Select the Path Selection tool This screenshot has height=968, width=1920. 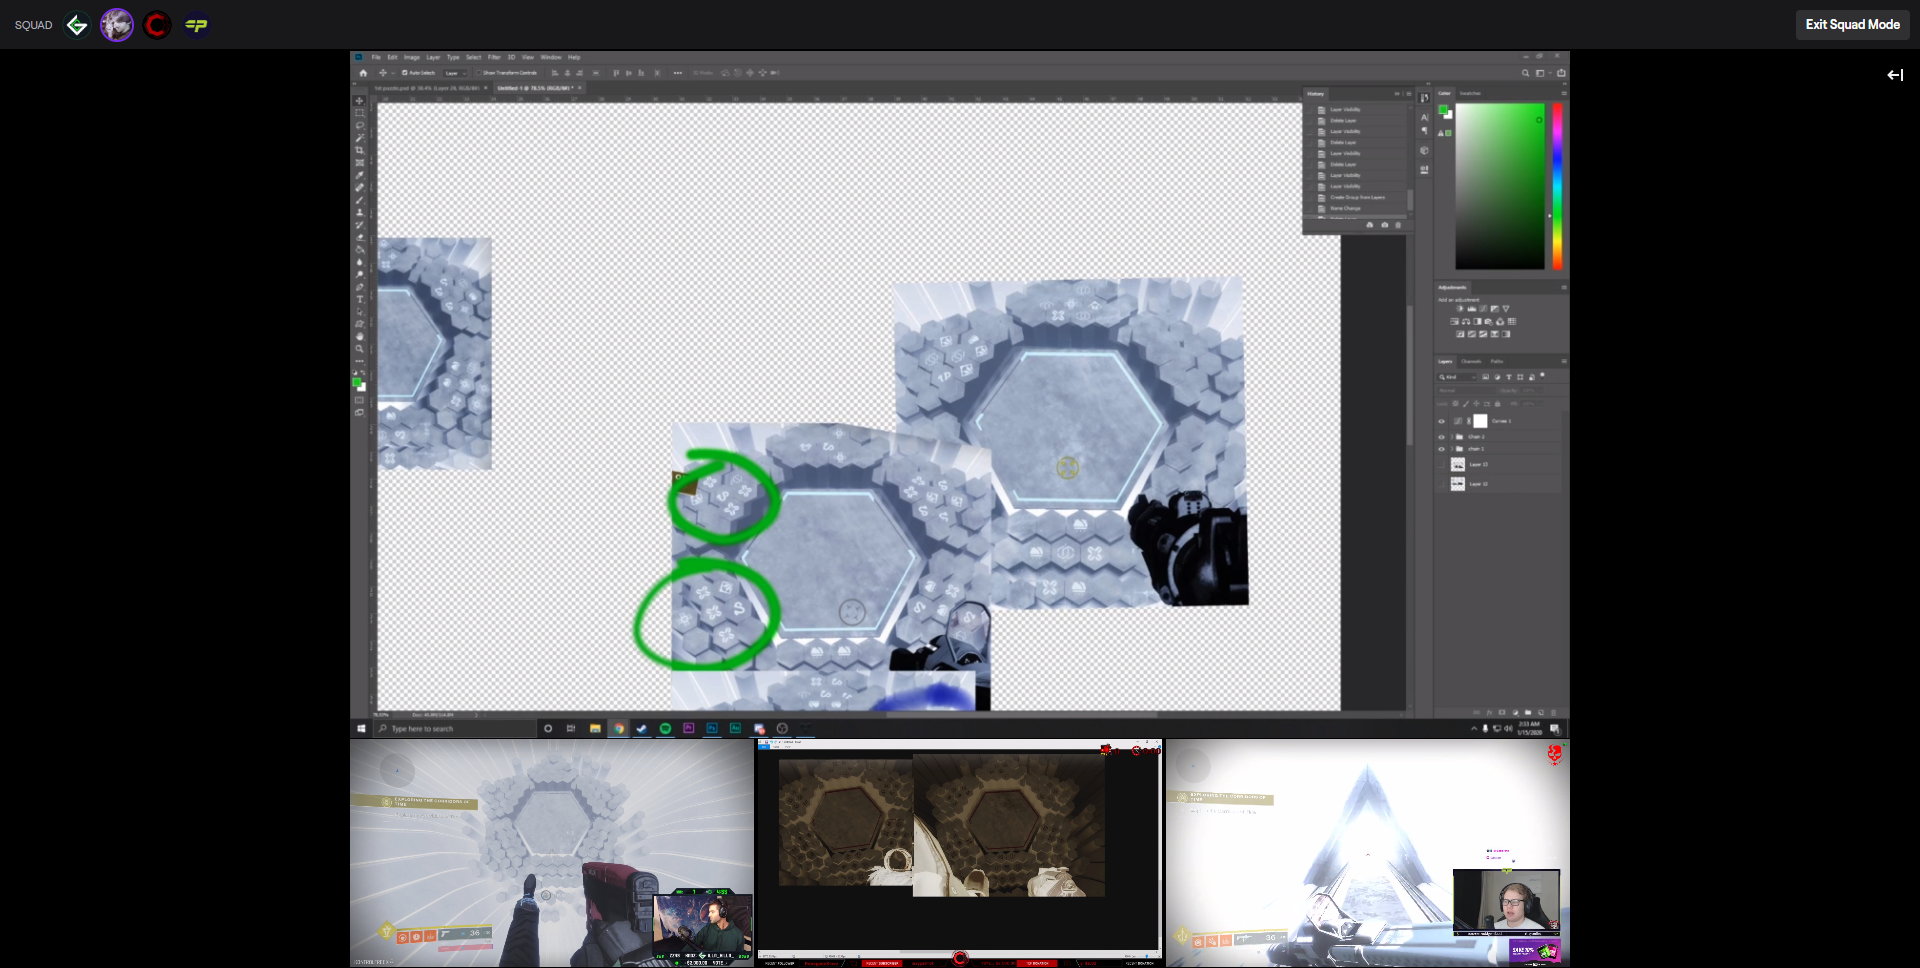tap(359, 312)
